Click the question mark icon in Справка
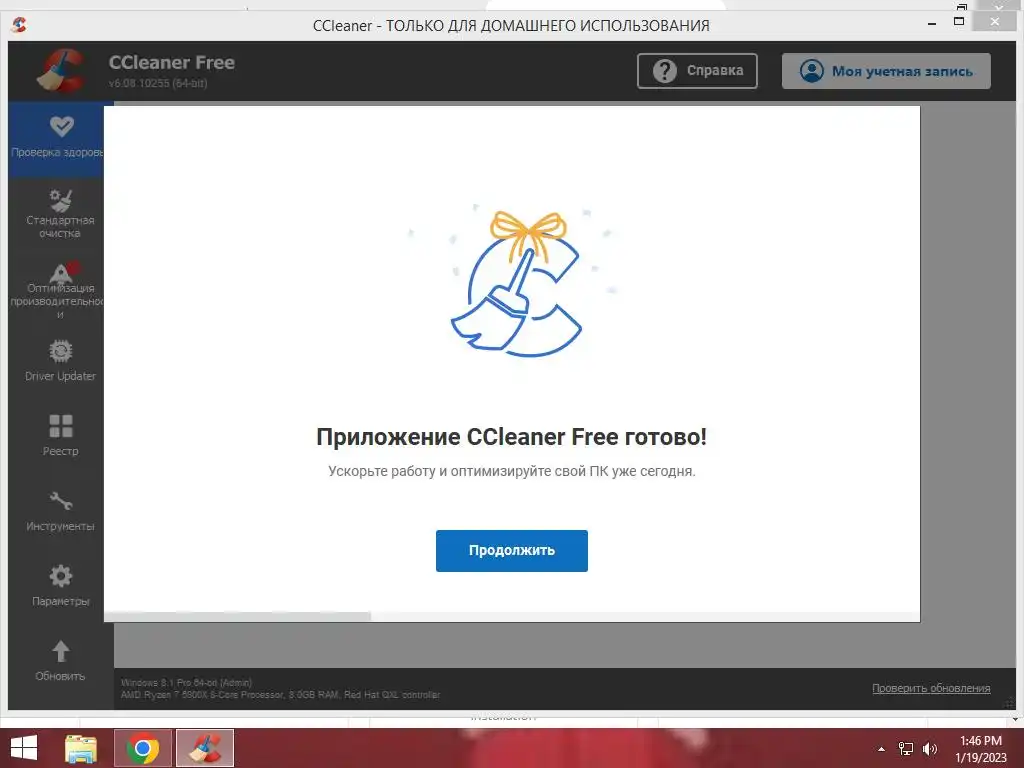The image size is (1024, 768). (665, 71)
